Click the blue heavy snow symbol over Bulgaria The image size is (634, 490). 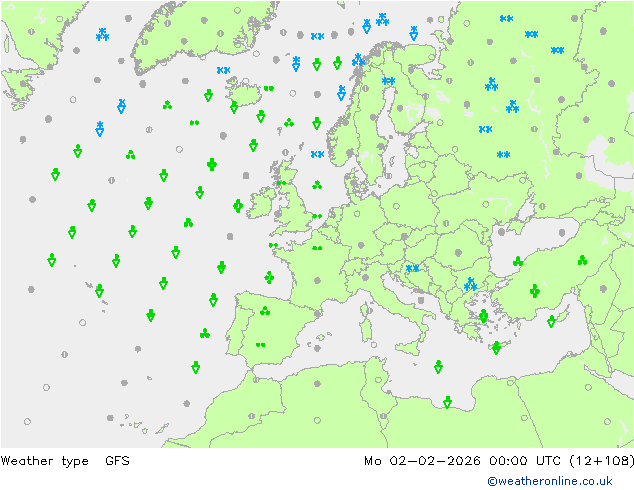(470, 284)
